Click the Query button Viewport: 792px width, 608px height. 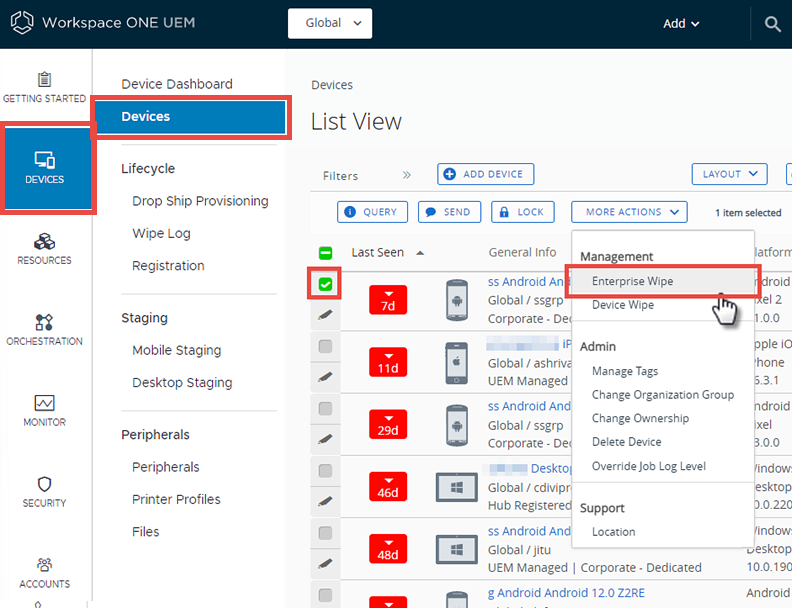pos(372,212)
